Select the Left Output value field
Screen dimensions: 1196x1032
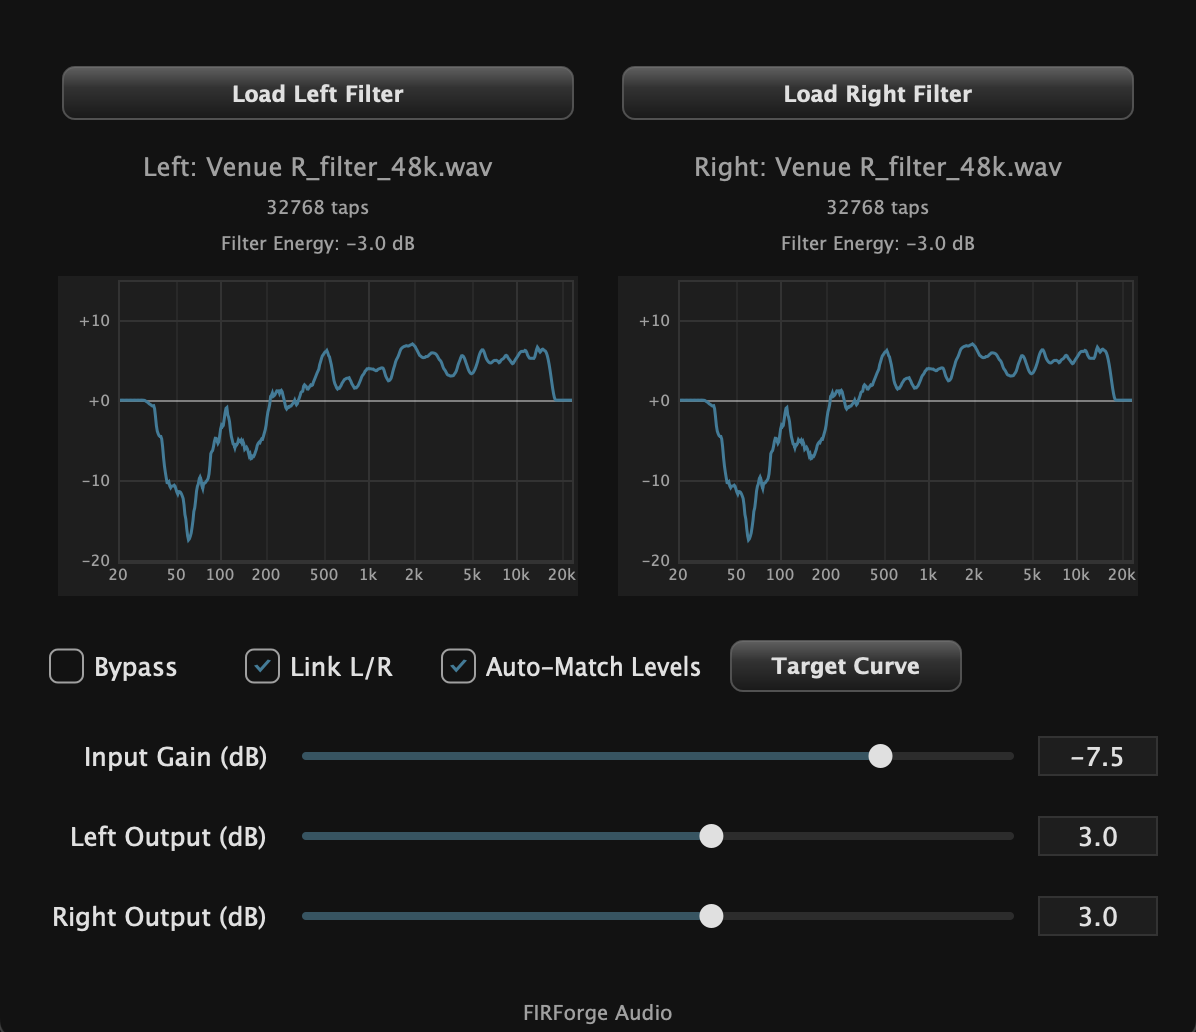click(x=1097, y=837)
